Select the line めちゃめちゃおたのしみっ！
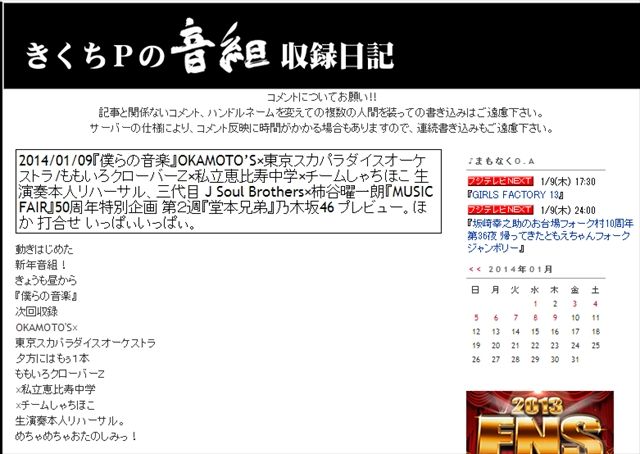This screenshot has width=640, height=454. coord(76,436)
